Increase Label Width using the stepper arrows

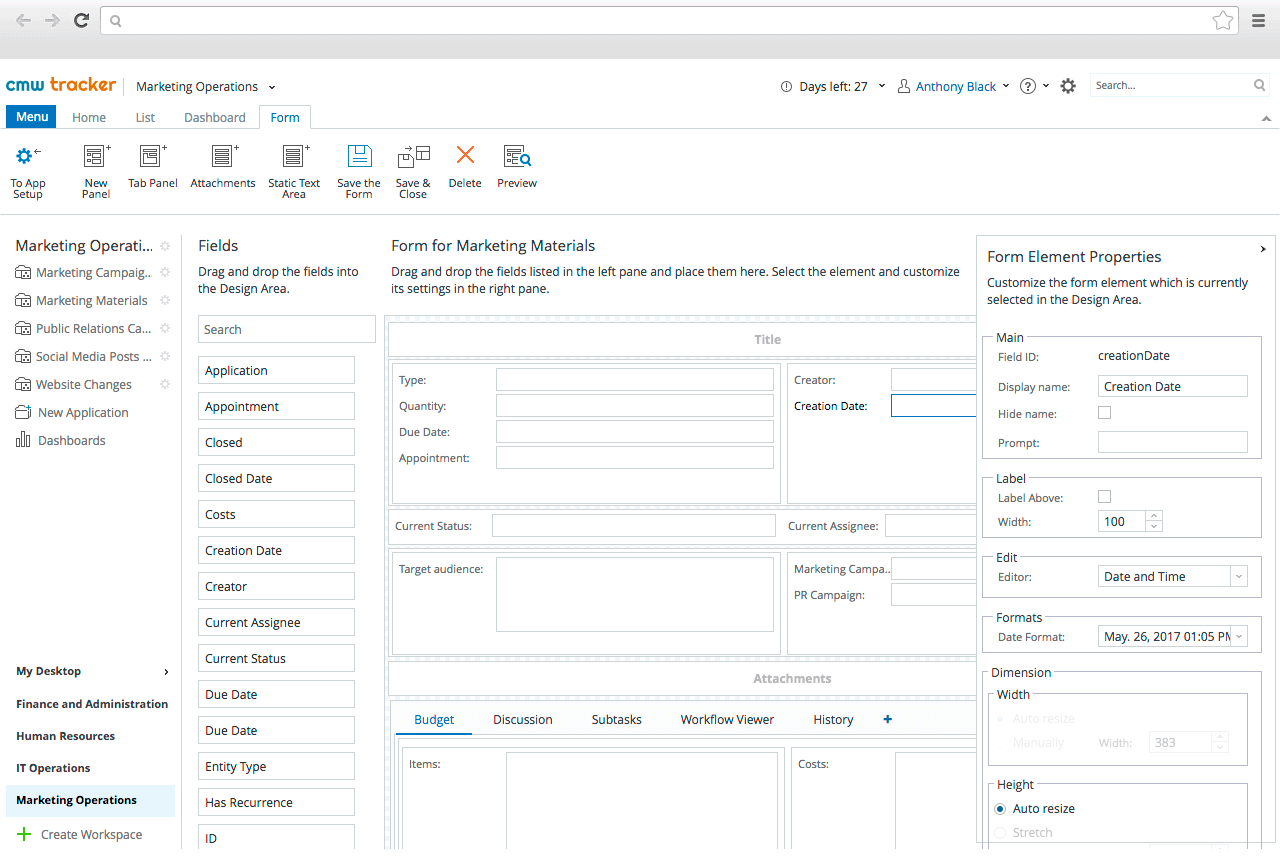(1154, 516)
